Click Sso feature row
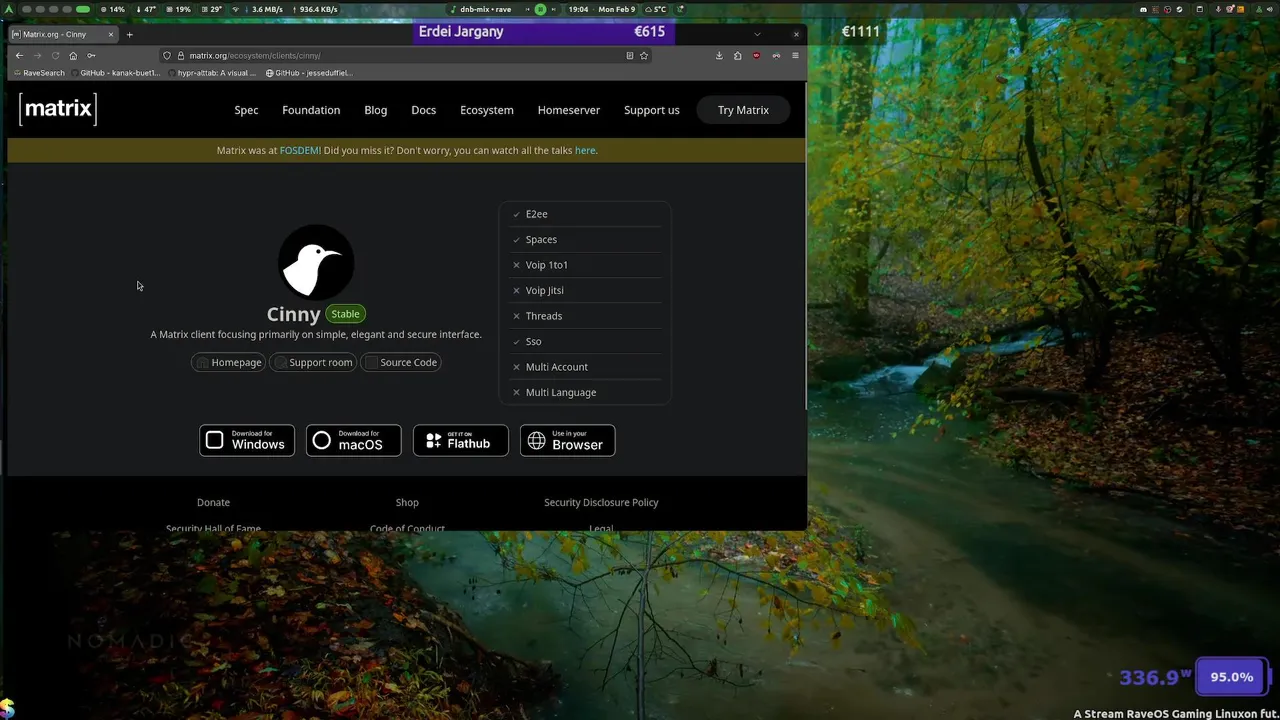 (585, 341)
